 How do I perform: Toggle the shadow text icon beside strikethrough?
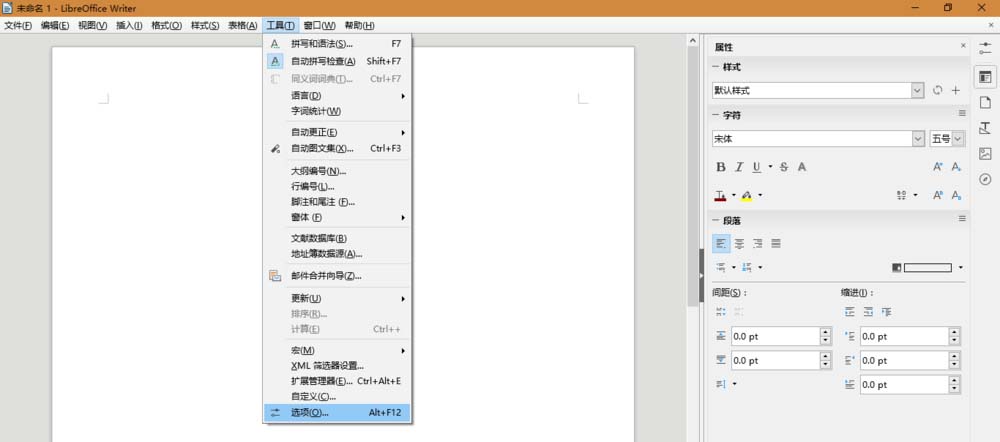(802, 167)
